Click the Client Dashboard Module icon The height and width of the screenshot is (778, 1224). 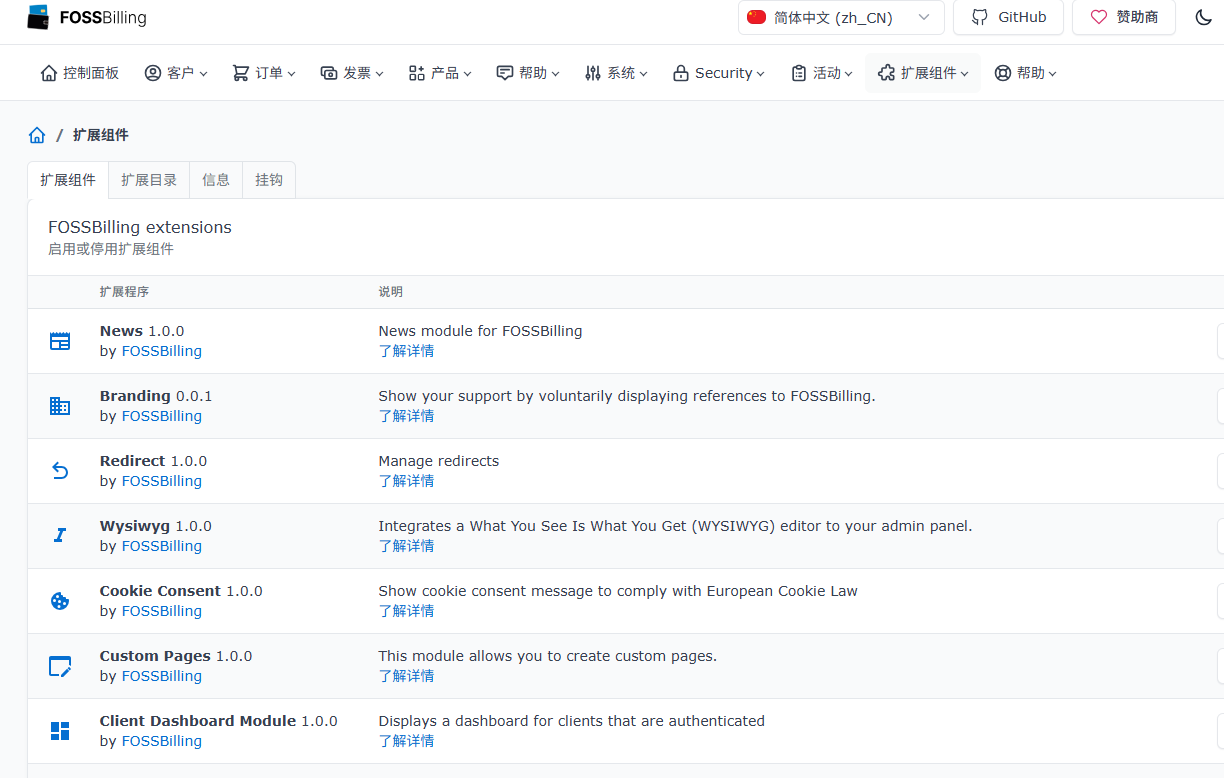(60, 731)
